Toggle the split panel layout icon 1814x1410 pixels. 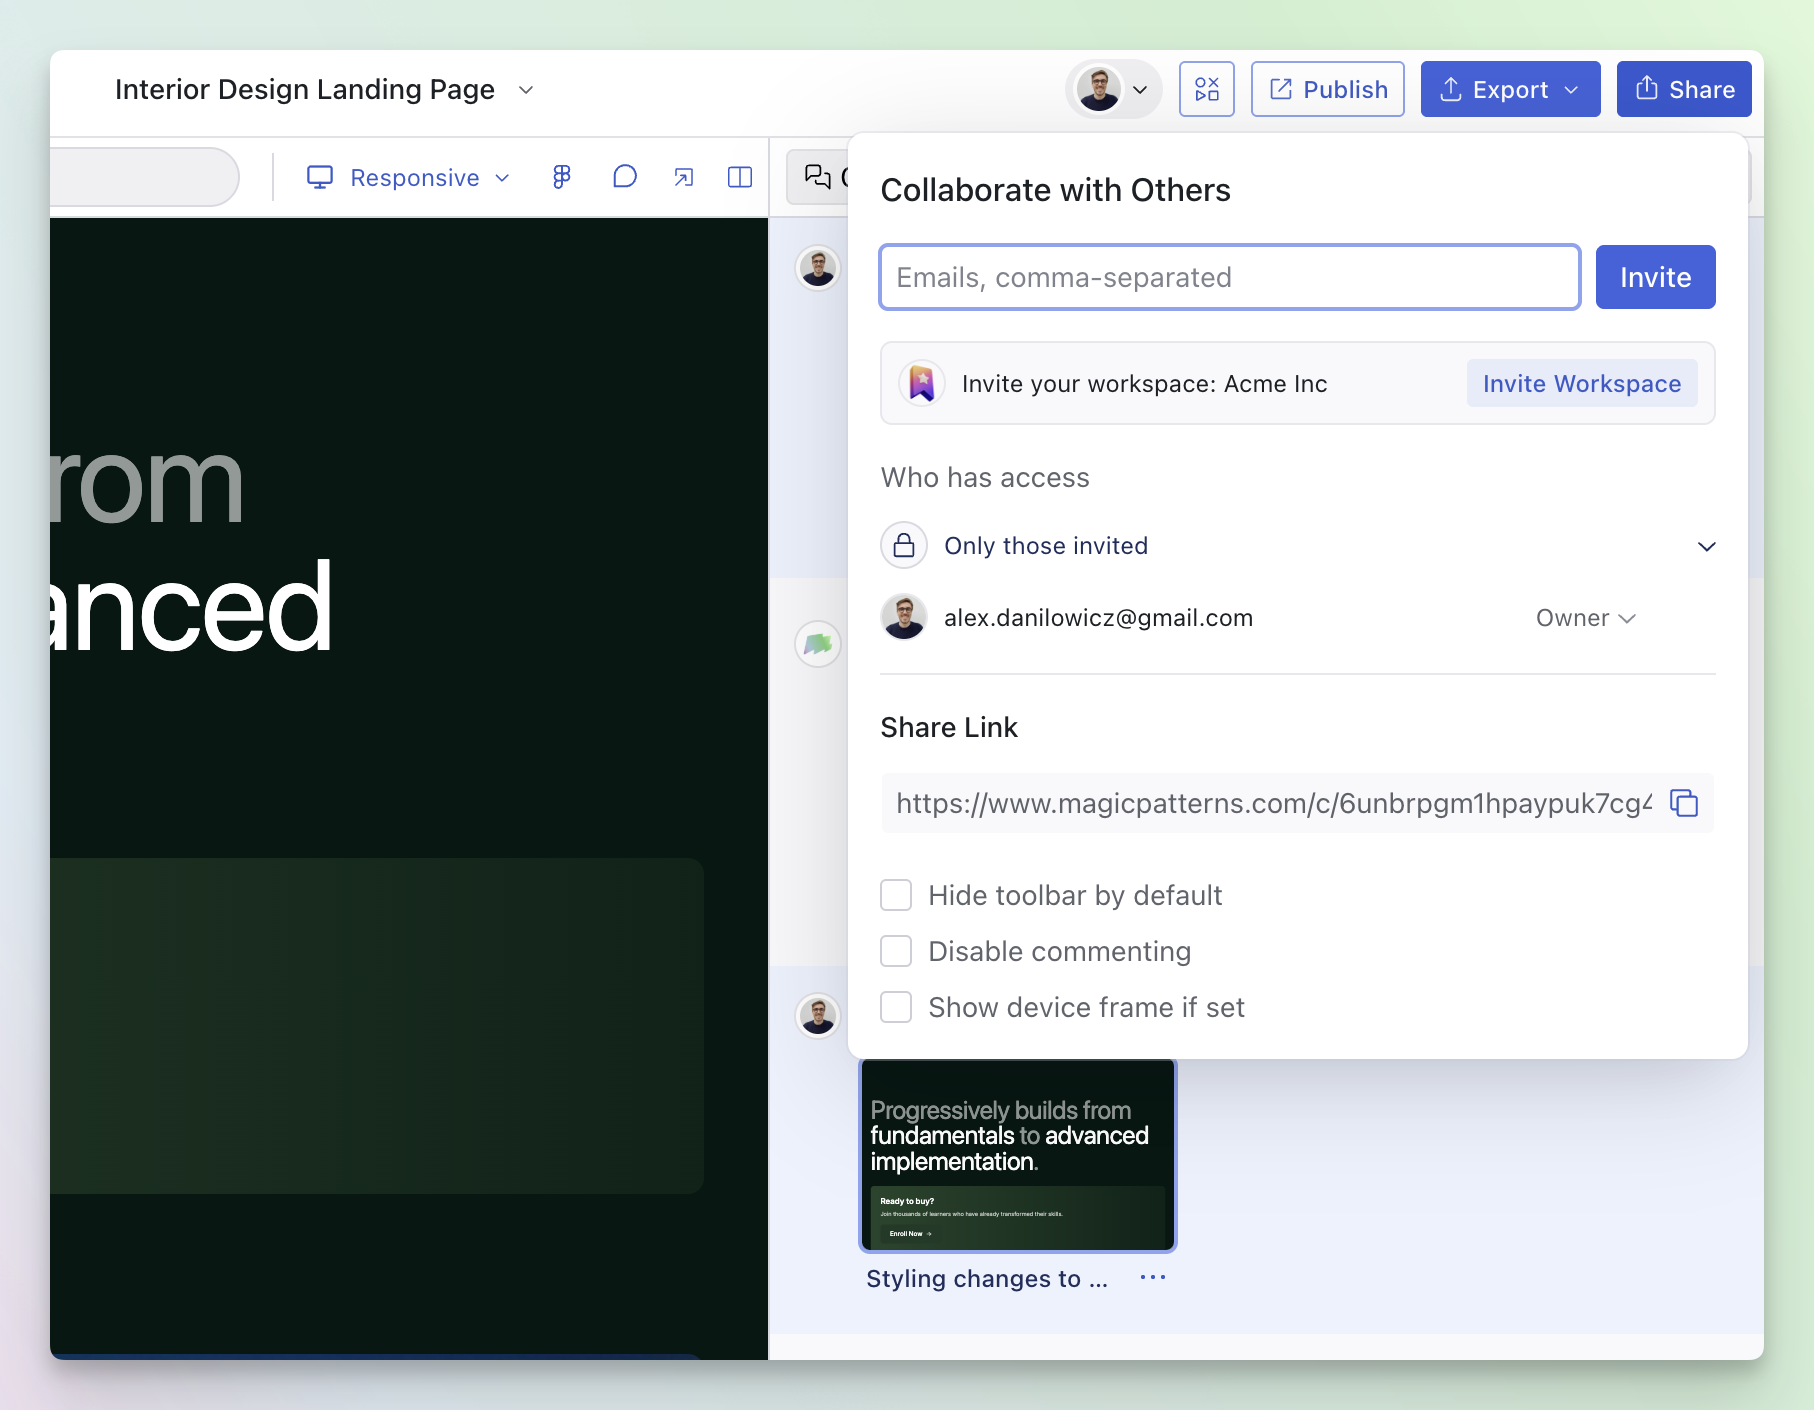coord(740,177)
